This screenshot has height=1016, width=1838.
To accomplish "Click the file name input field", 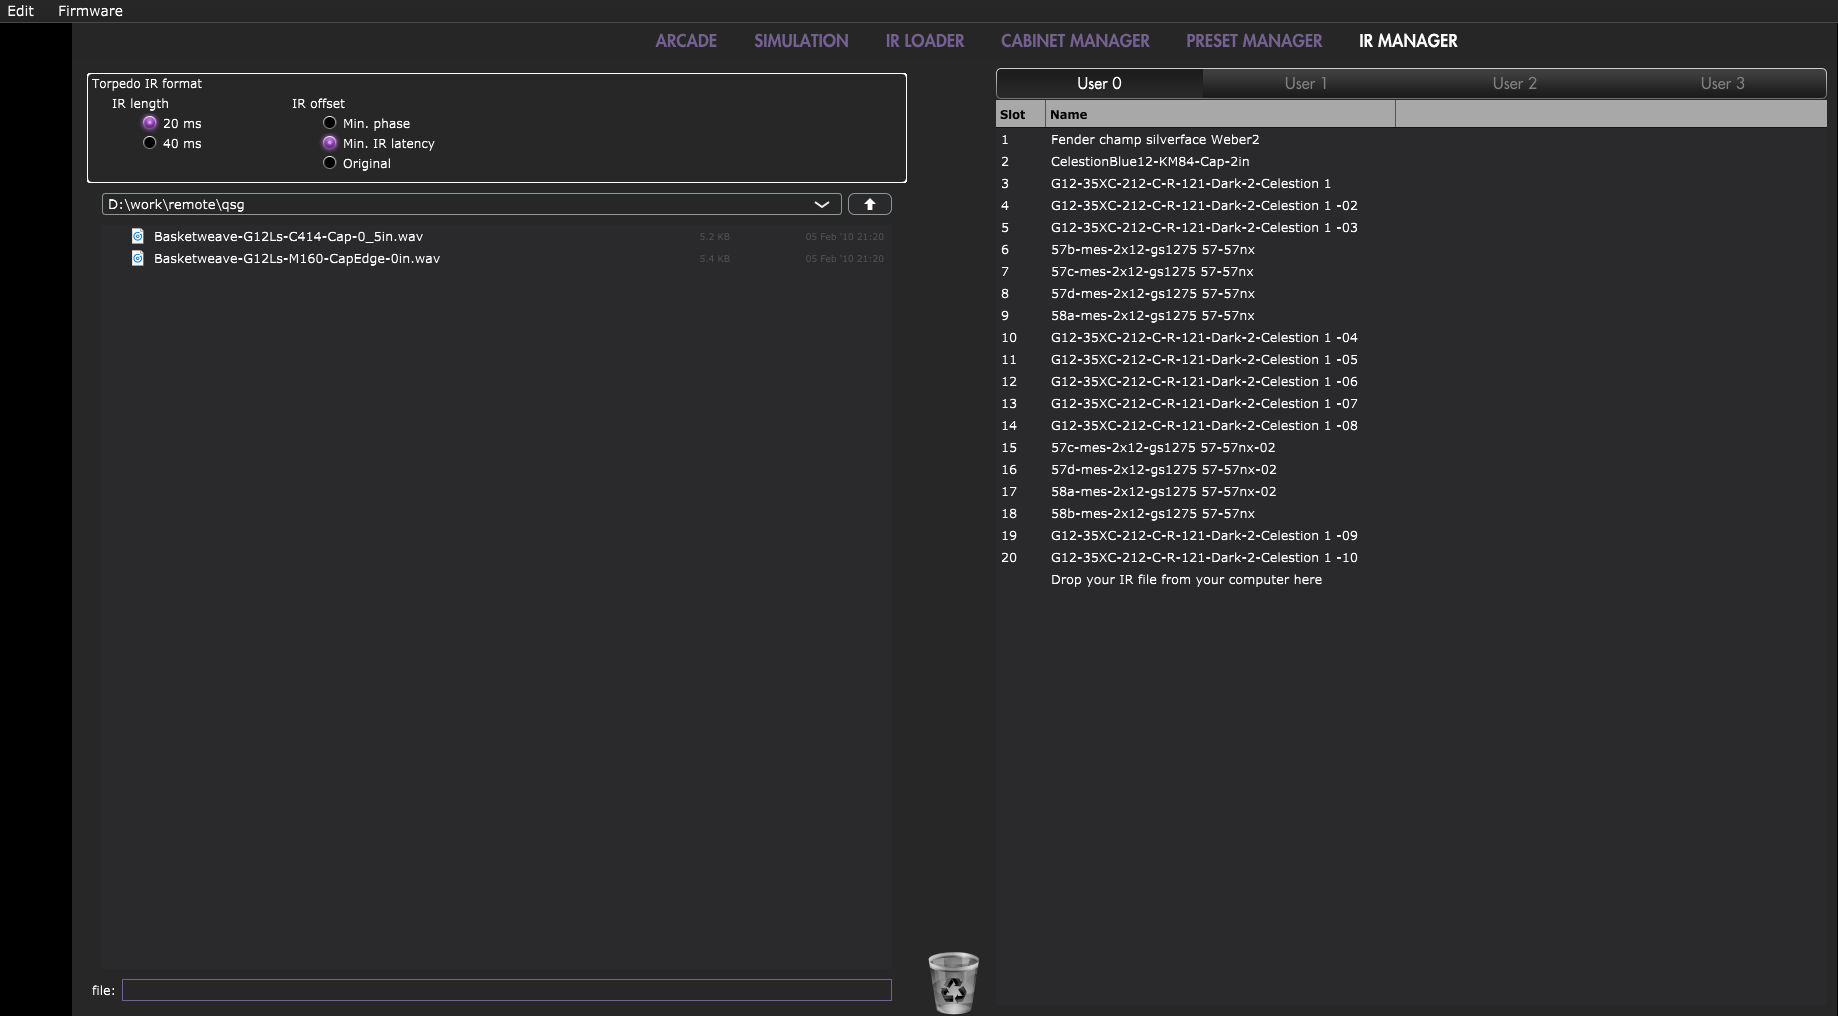I will [x=506, y=990].
